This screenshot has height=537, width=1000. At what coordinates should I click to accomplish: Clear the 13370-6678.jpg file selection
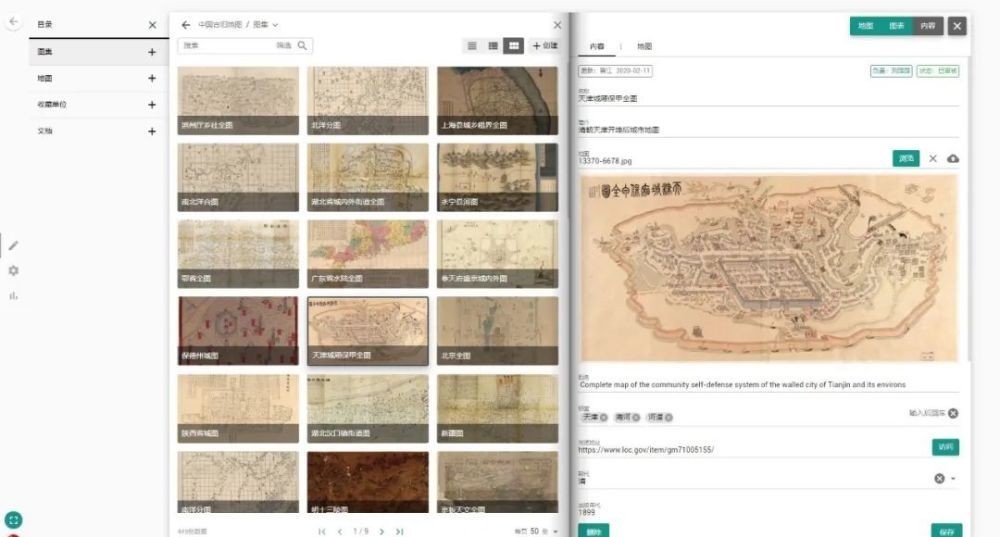click(x=932, y=159)
